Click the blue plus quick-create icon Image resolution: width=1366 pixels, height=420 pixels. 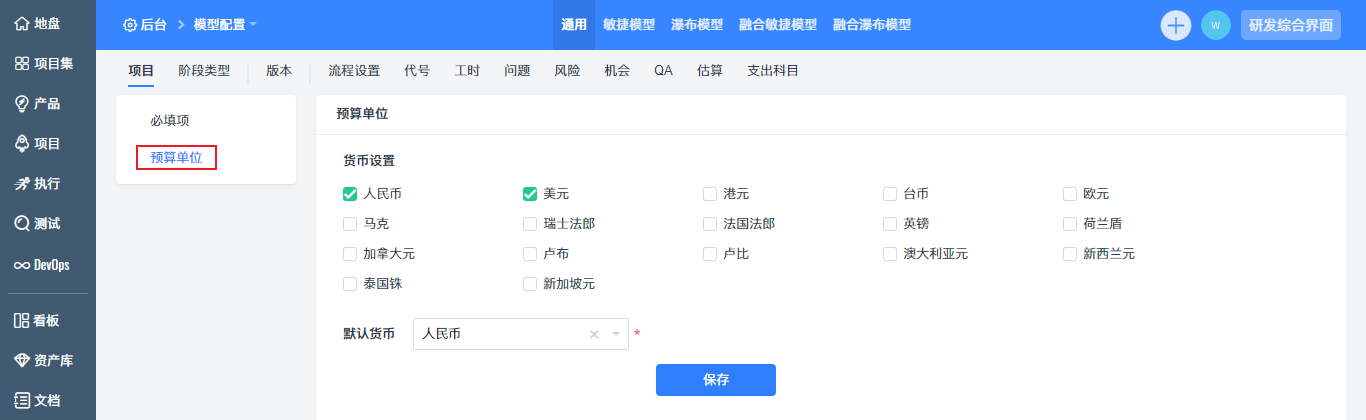point(1176,25)
